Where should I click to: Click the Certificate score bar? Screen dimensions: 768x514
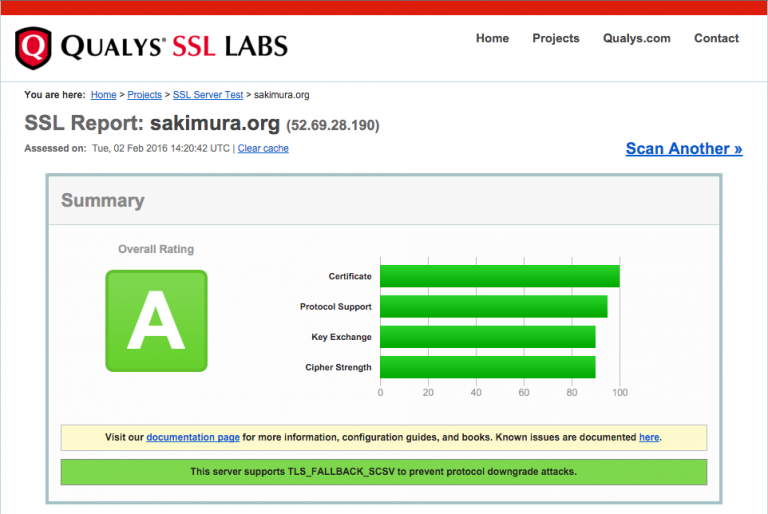pos(500,276)
